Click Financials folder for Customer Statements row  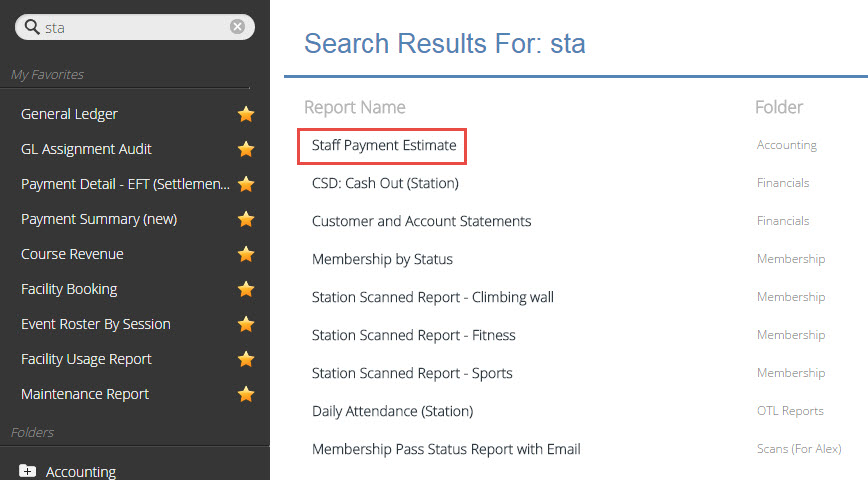point(783,221)
